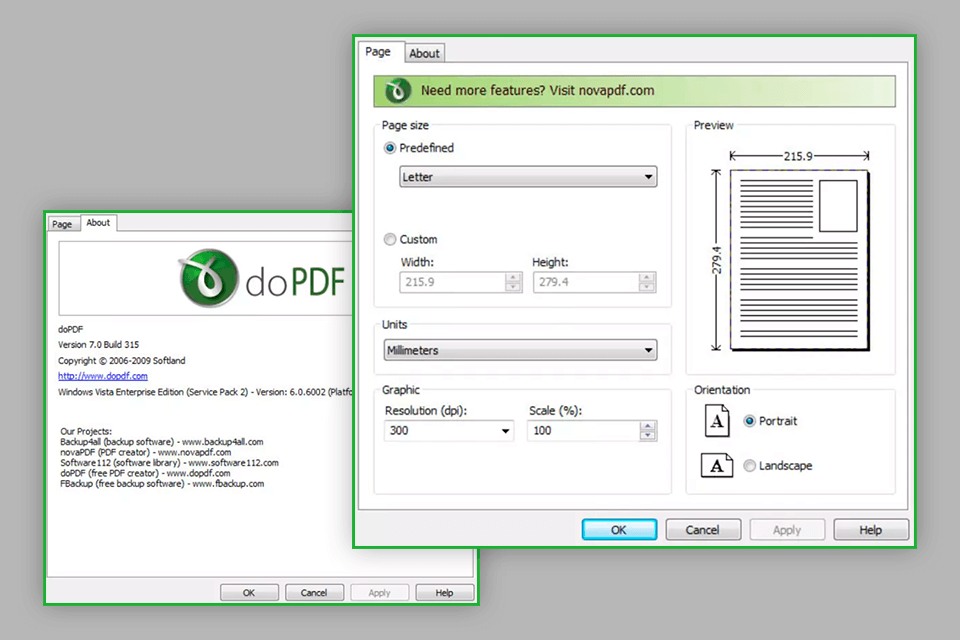Viewport: 960px width, 640px height.
Task: Click the Portrait page orientation icon
Action: point(716,421)
